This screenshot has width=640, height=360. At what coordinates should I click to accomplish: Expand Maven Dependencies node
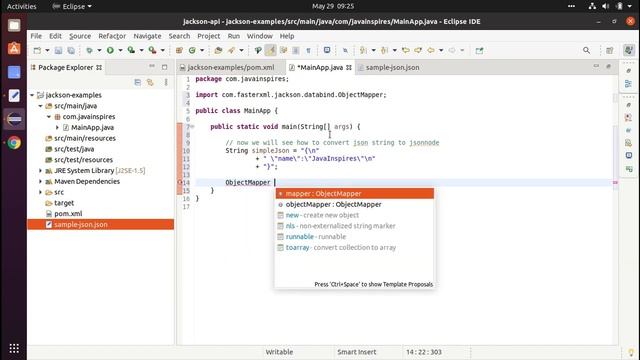[x=40, y=181]
